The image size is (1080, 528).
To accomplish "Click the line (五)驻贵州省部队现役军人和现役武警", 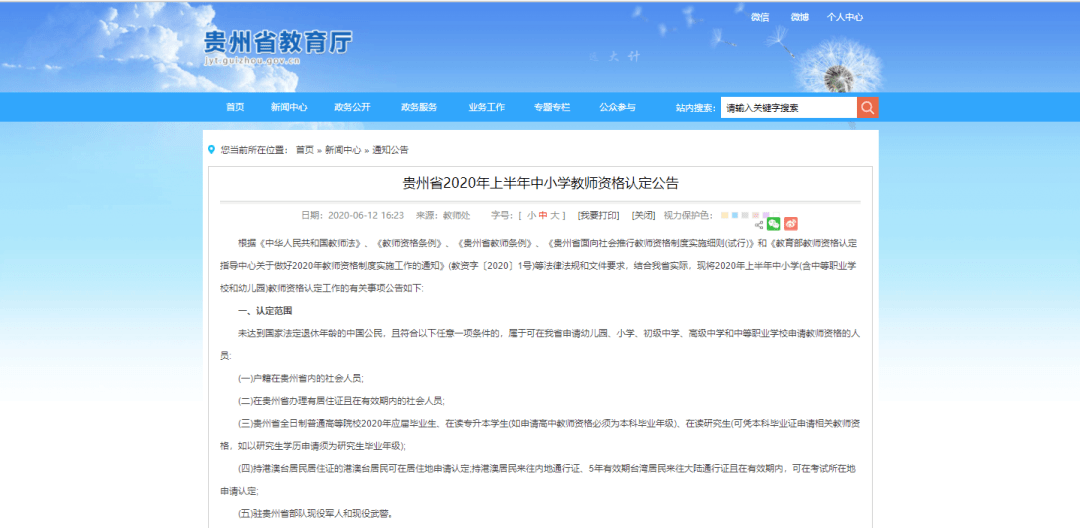I will coord(316,514).
